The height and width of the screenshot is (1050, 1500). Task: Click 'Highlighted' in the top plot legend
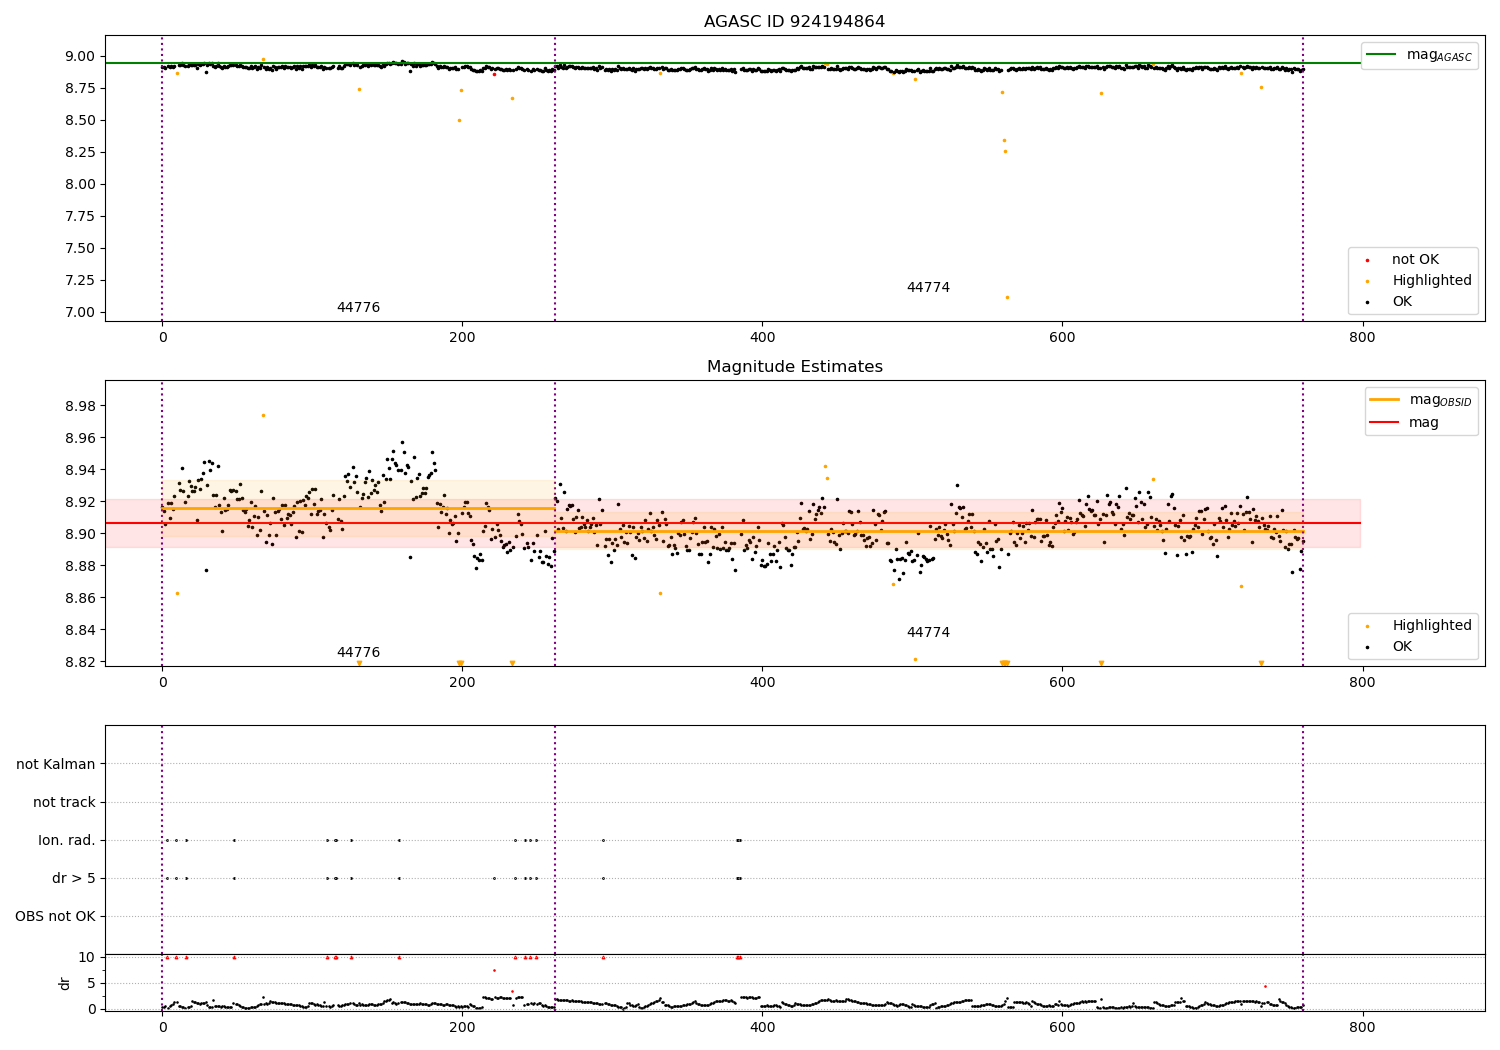(1430, 281)
